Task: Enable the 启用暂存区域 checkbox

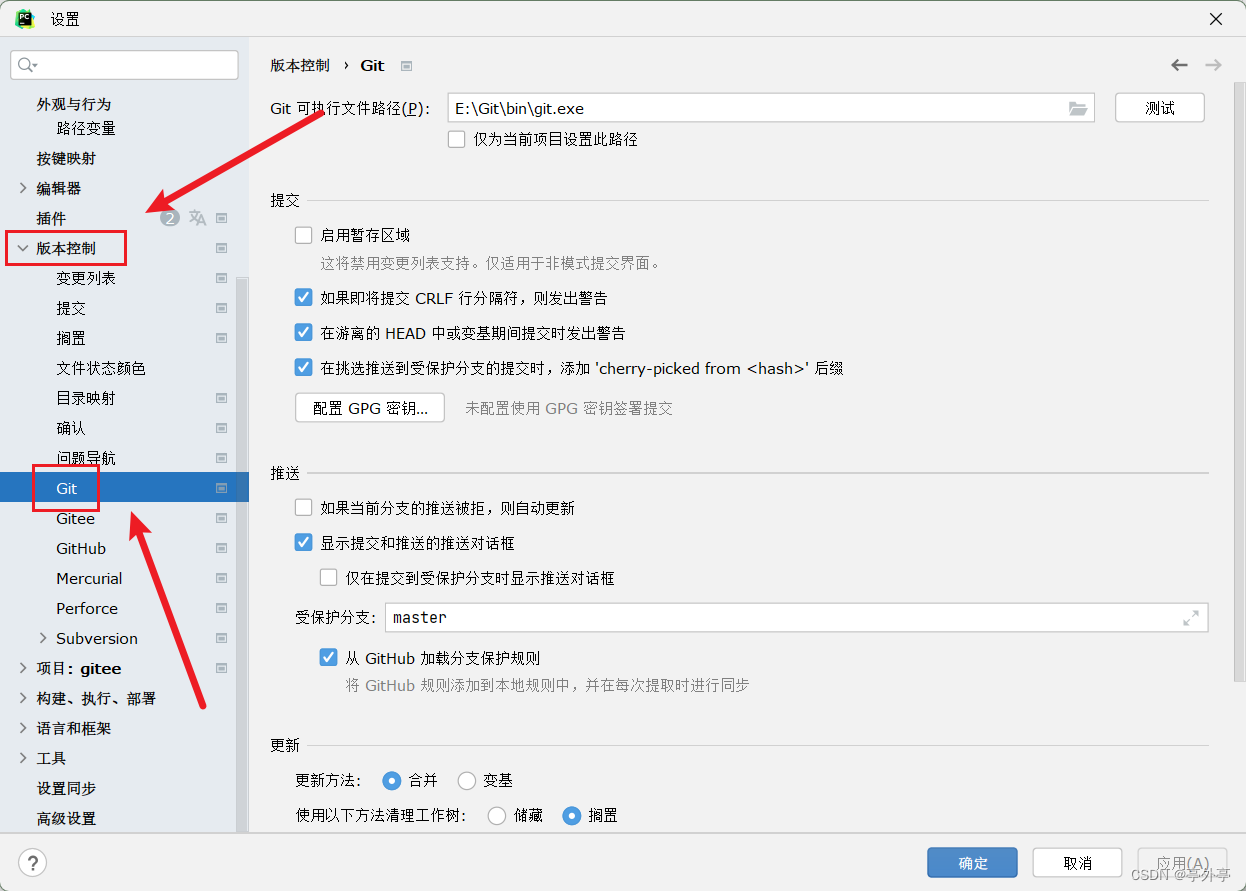Action: [303, 234]
